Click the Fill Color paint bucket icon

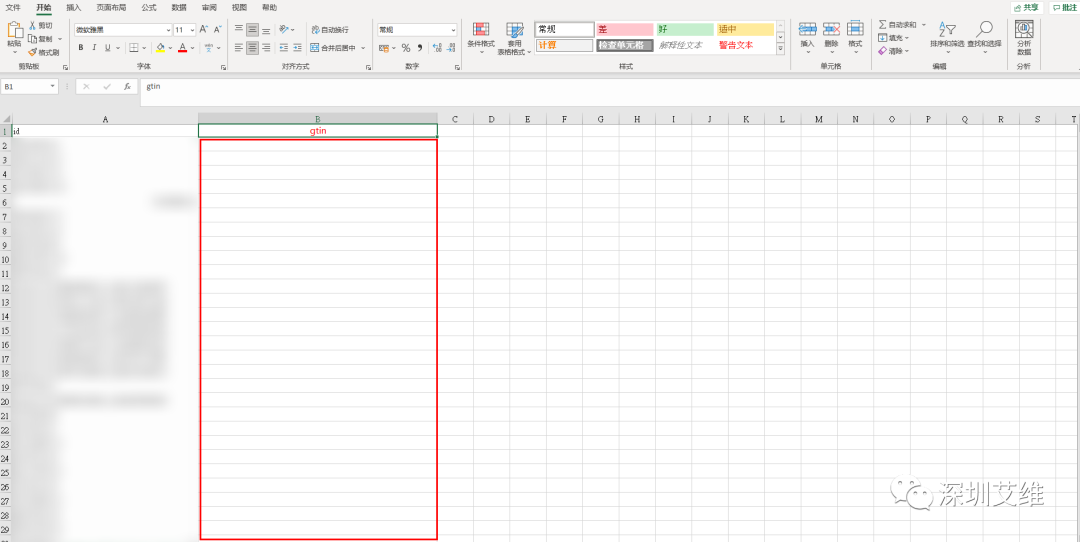coord(160,48)
